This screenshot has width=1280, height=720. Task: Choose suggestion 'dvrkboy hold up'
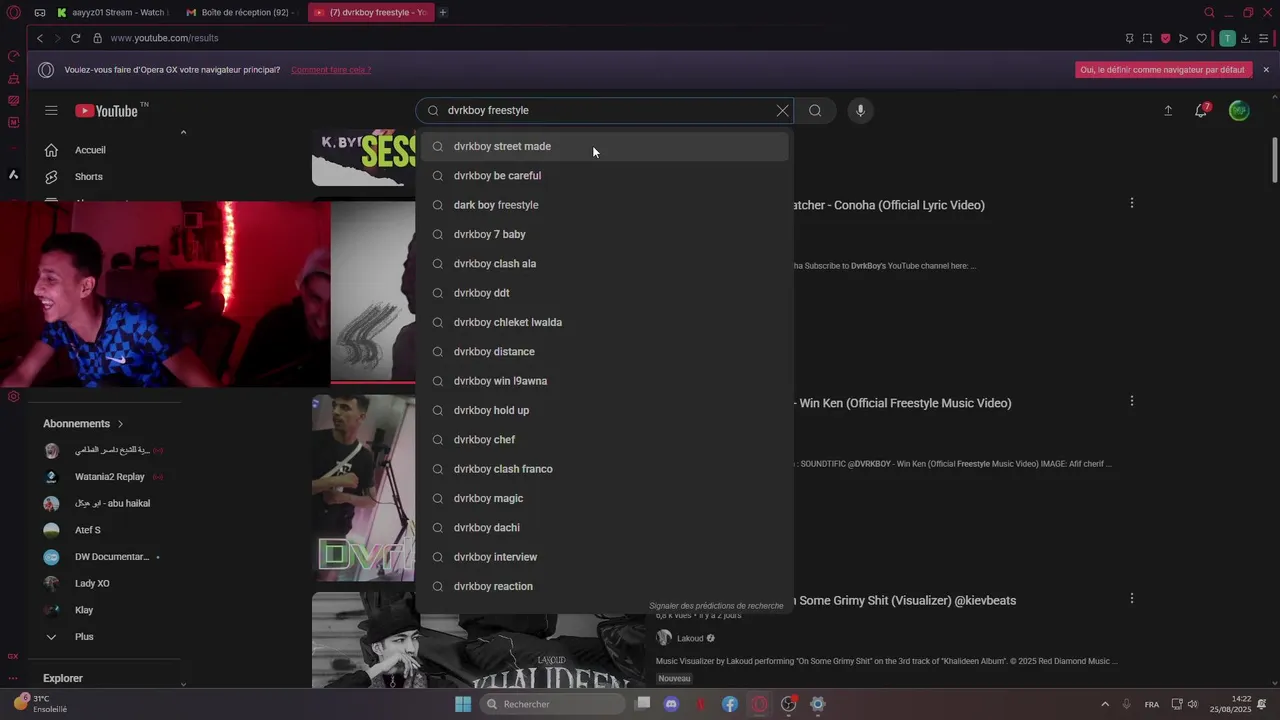[605, 410]
